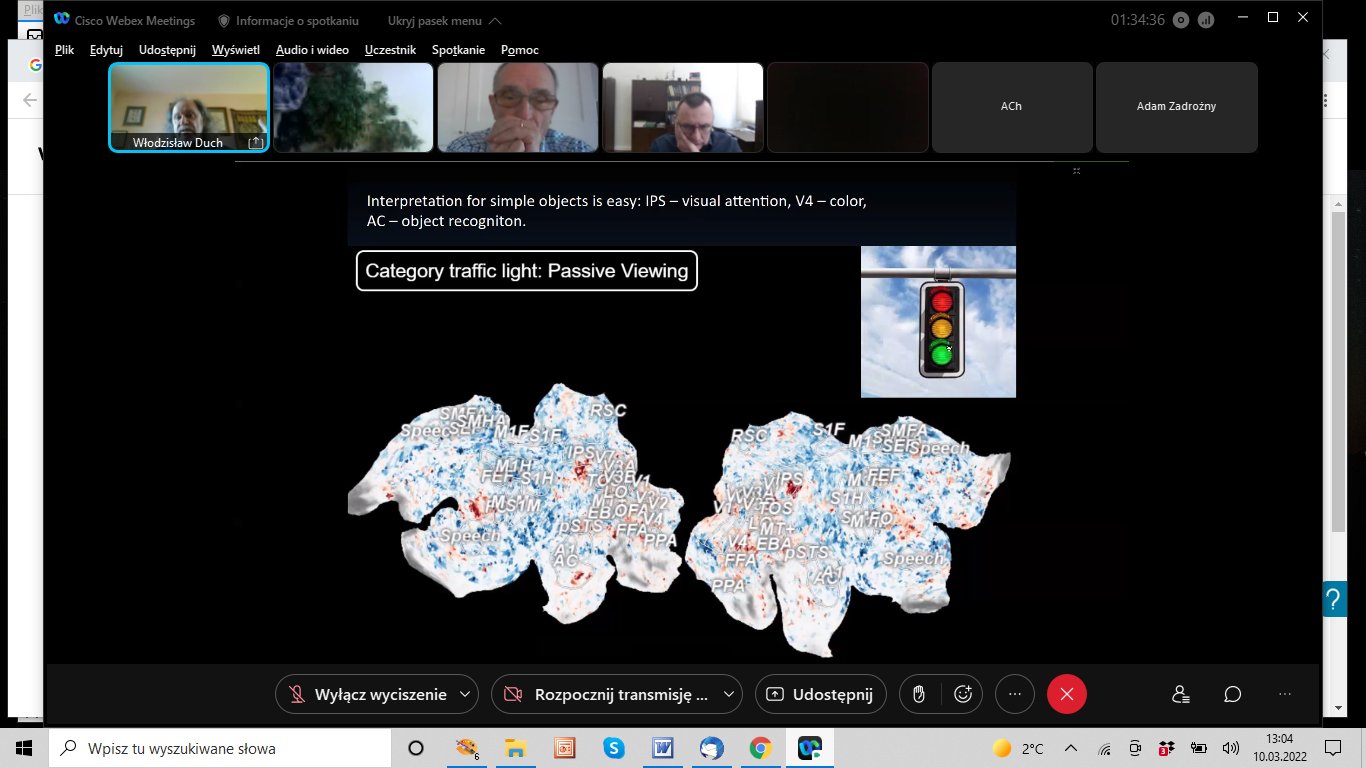Toggle the raise hand icon

pos(919,694)
